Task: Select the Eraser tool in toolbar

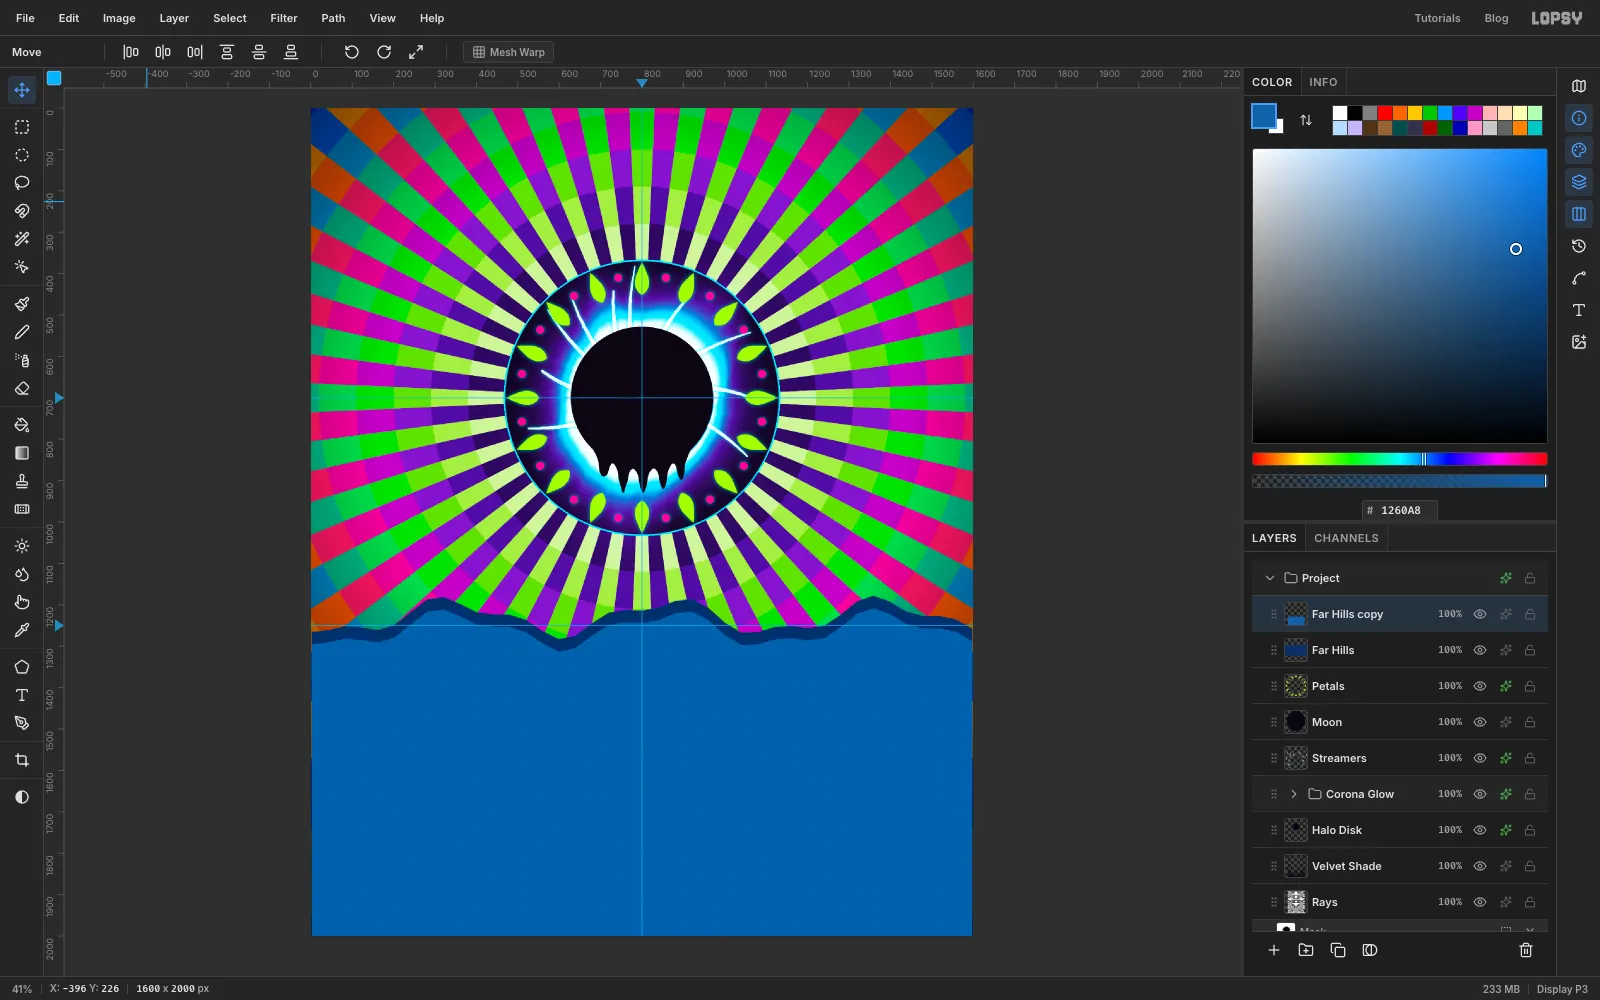Action: tap(22, 388)
